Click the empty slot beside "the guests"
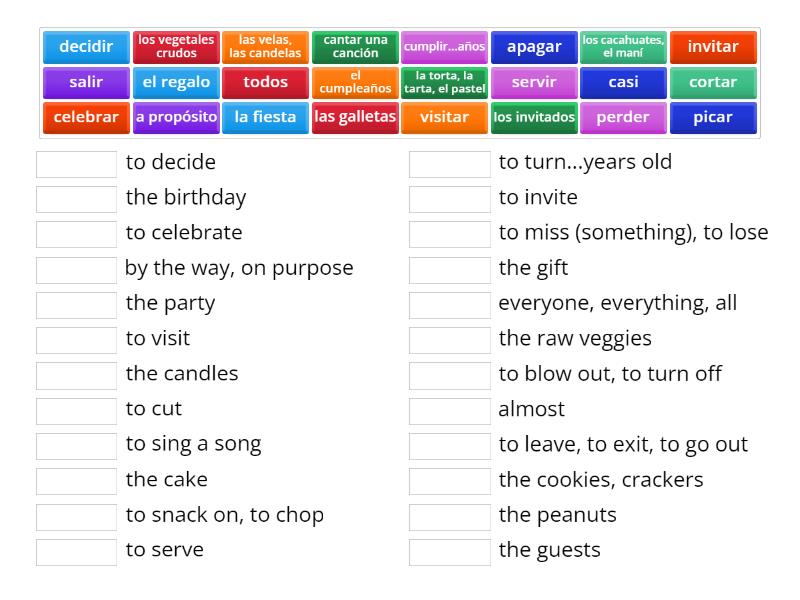Viewport: 800px width, 600px height. [x=450, y=550]
